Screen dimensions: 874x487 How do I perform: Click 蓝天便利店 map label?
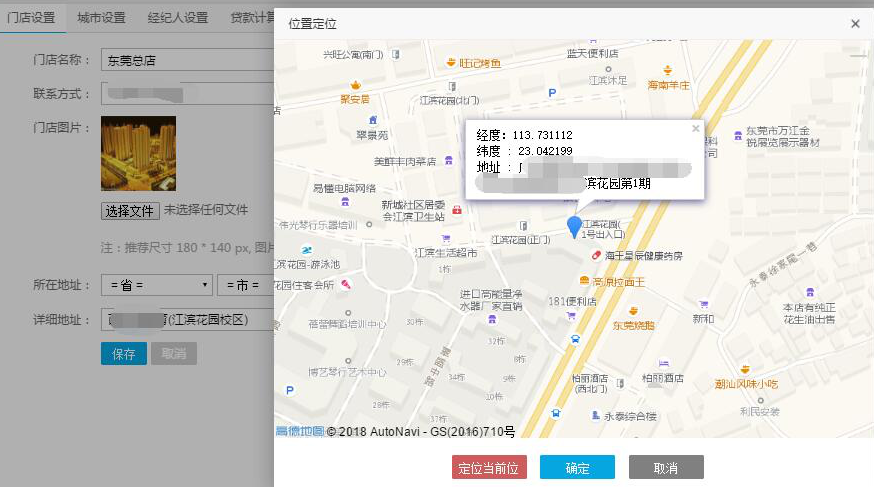click(x=592, y=53)
